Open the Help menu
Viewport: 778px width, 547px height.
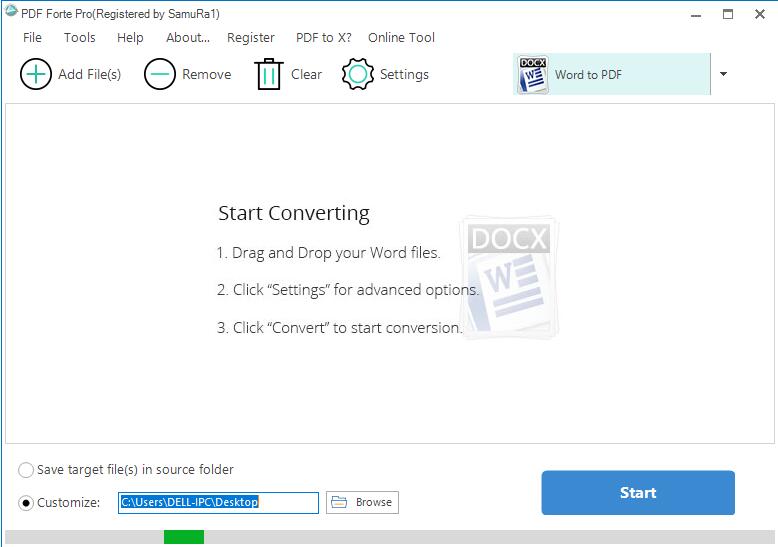pos(130,38)
